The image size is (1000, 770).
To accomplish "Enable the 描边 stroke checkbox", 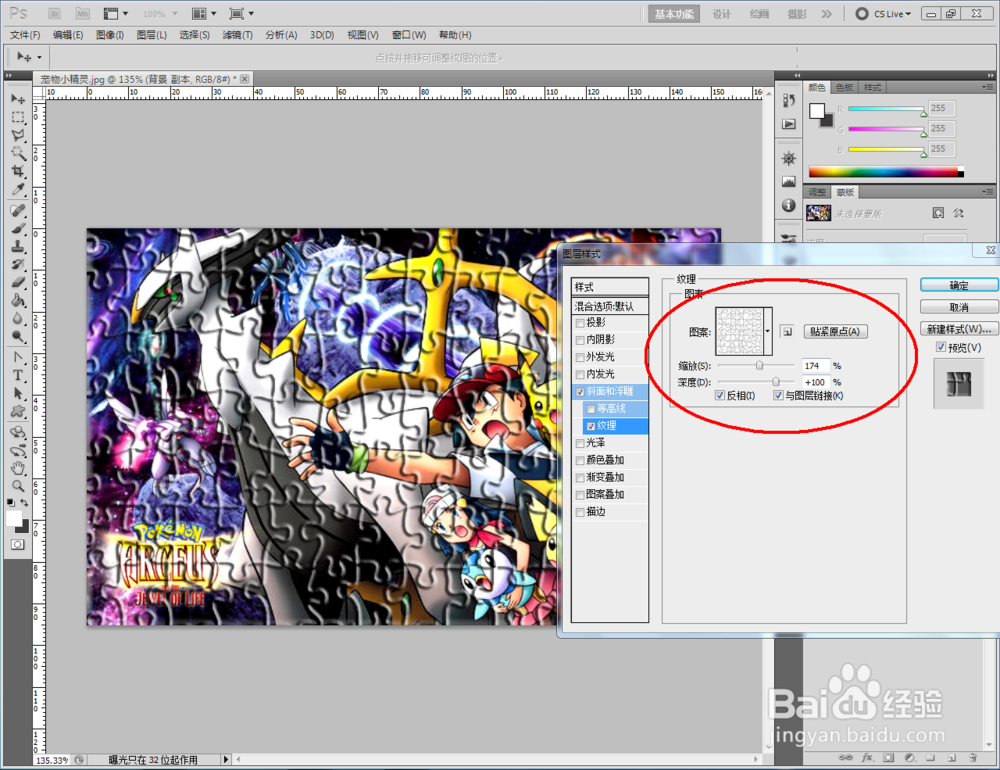I will click(x=580, y=512).
